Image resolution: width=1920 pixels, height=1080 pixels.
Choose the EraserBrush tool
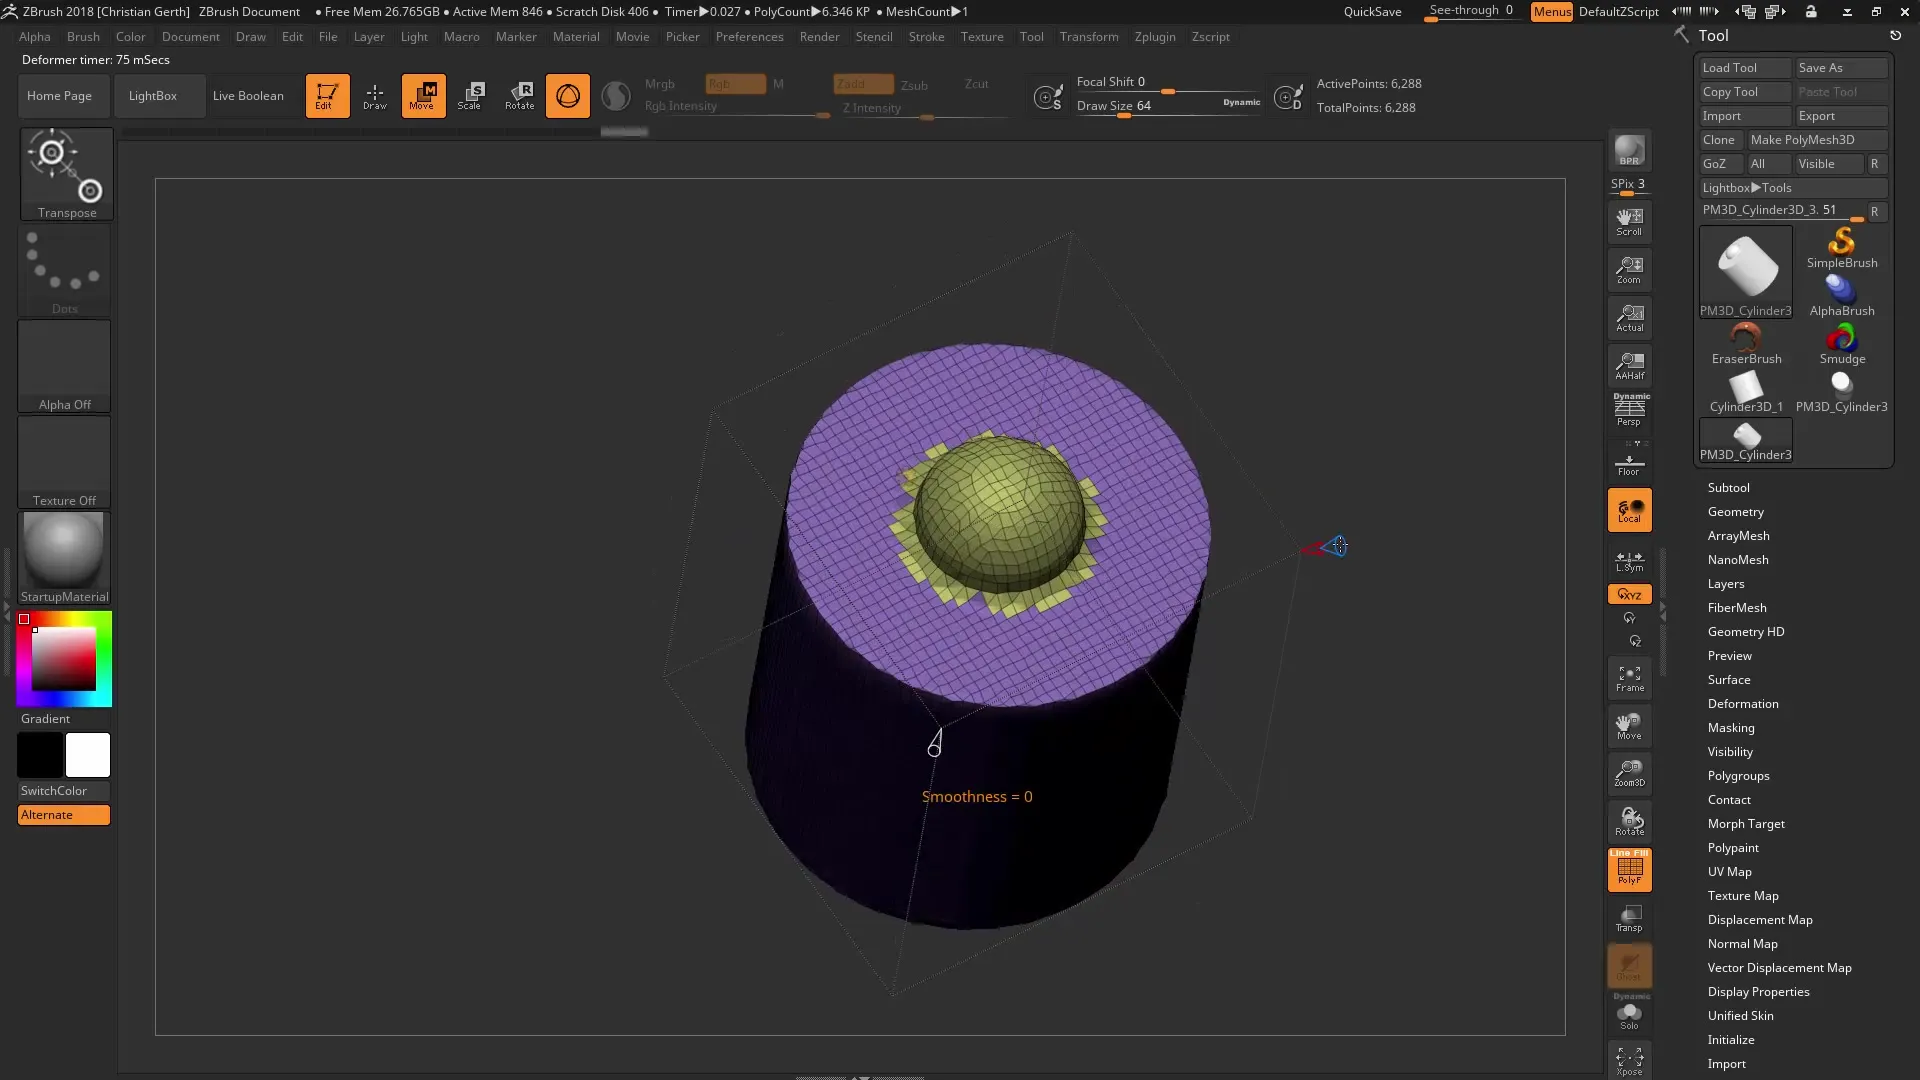point(1746,344)
